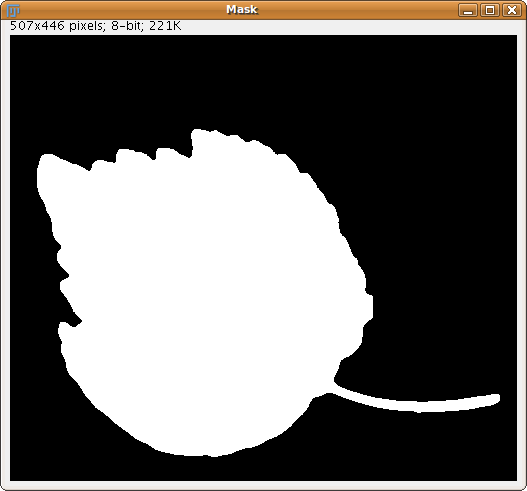Click the ImageJ icon in the title bar
Viewport: 527px width, 491px height.
13,10
